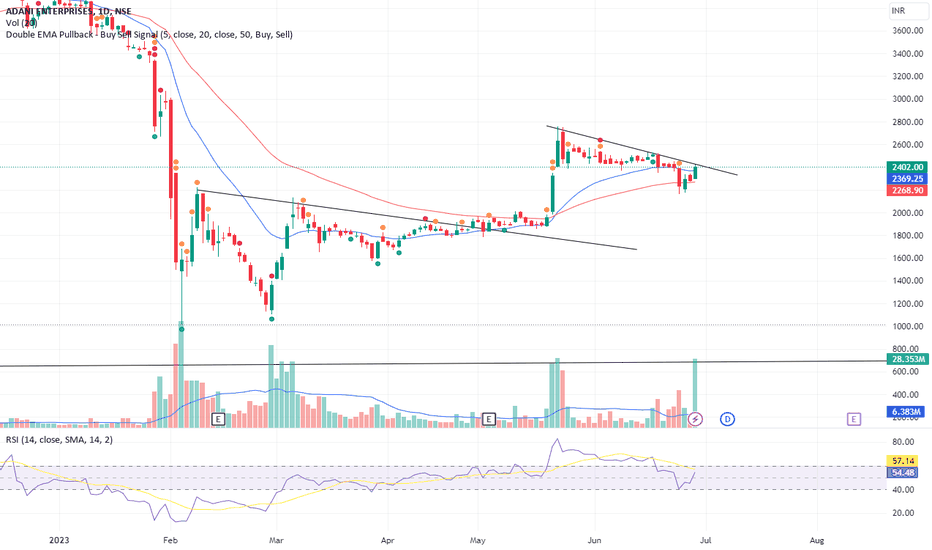The height and width of the screenshot is (550, 932).
Task: Open the dividend D marker in July
Action: 727,419
